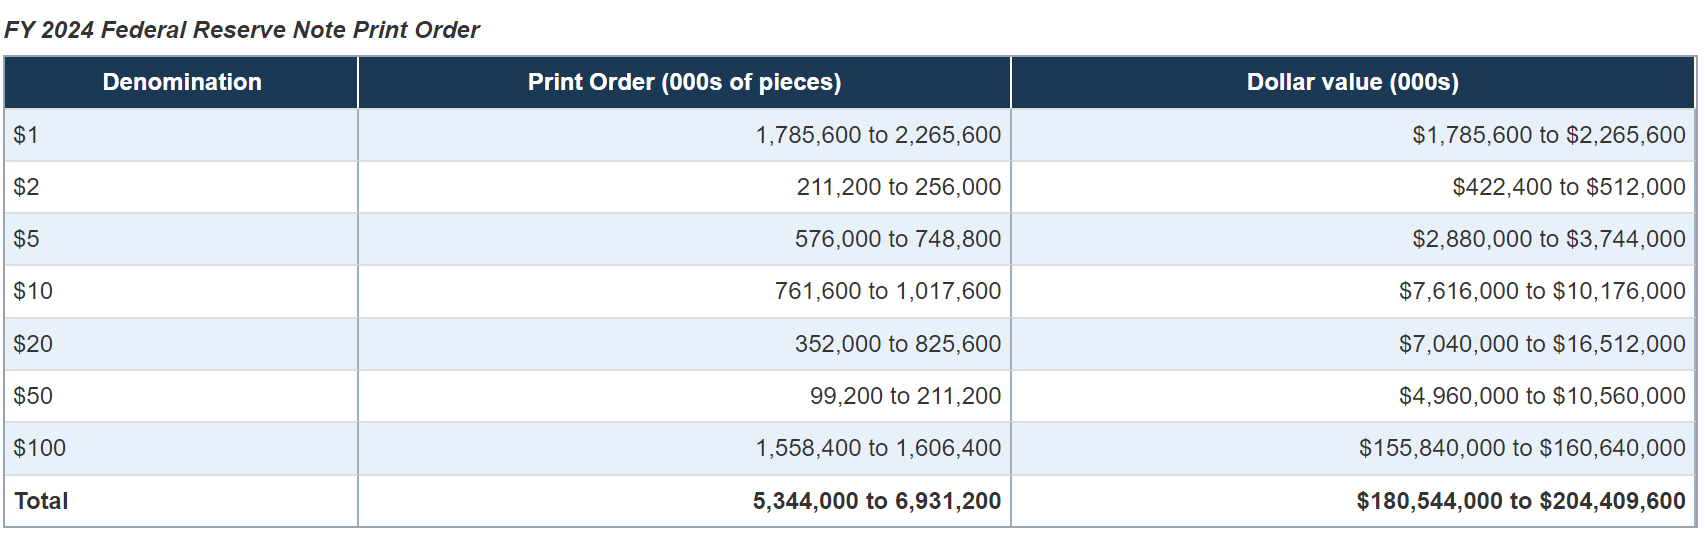
Task: Click the Denomination column header
Action: [x=182, y=82]
